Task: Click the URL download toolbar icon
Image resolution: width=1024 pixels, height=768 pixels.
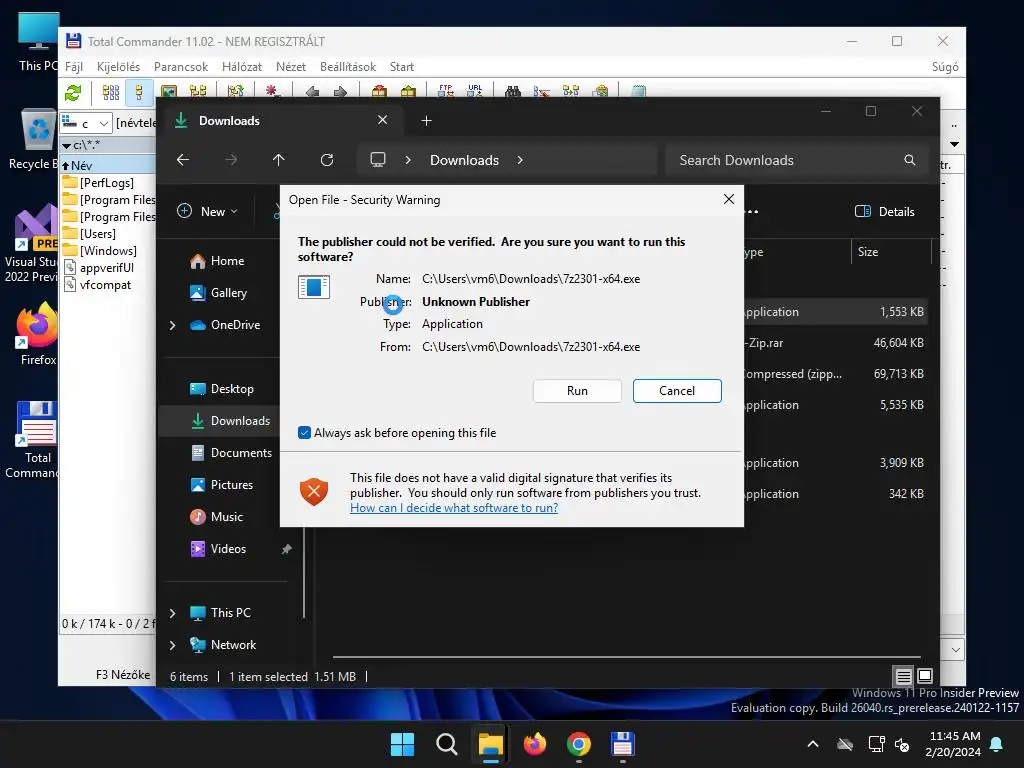Action: 475,91
